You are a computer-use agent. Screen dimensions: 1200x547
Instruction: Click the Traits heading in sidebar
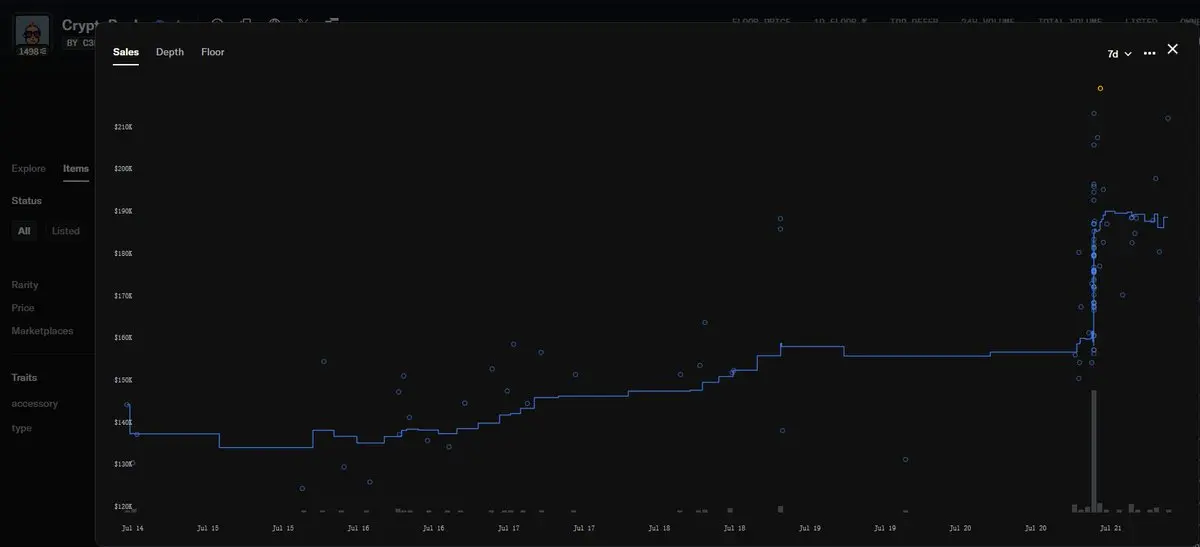pos(24,378)
